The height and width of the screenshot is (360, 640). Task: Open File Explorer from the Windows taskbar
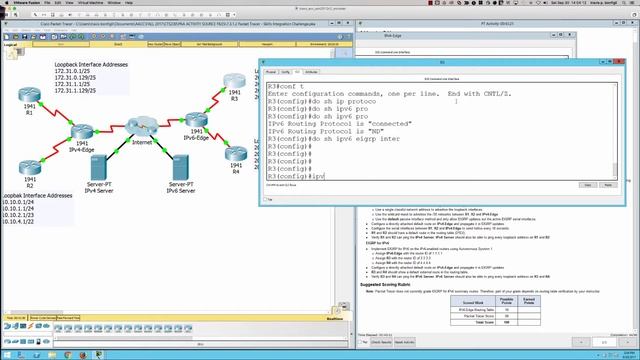click(52, 355)
